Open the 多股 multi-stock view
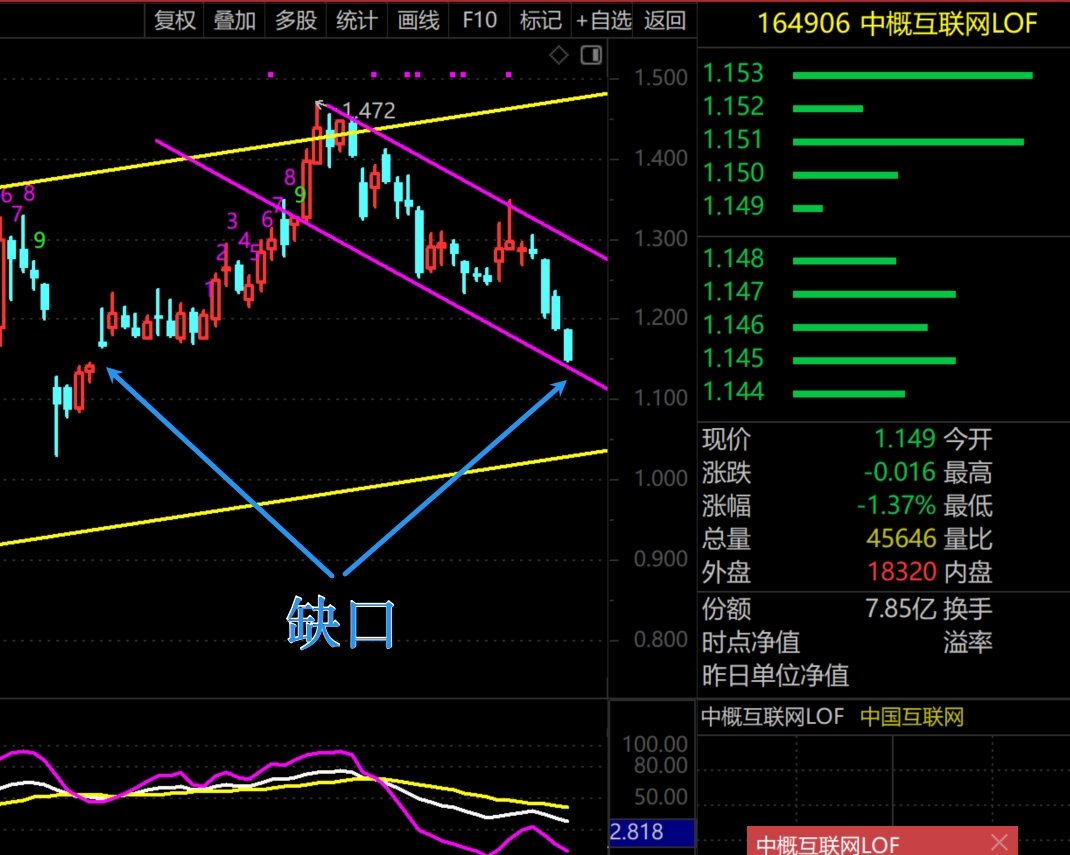The width and height of the screenshot is (1070, 855). click(x=296, y=20)
